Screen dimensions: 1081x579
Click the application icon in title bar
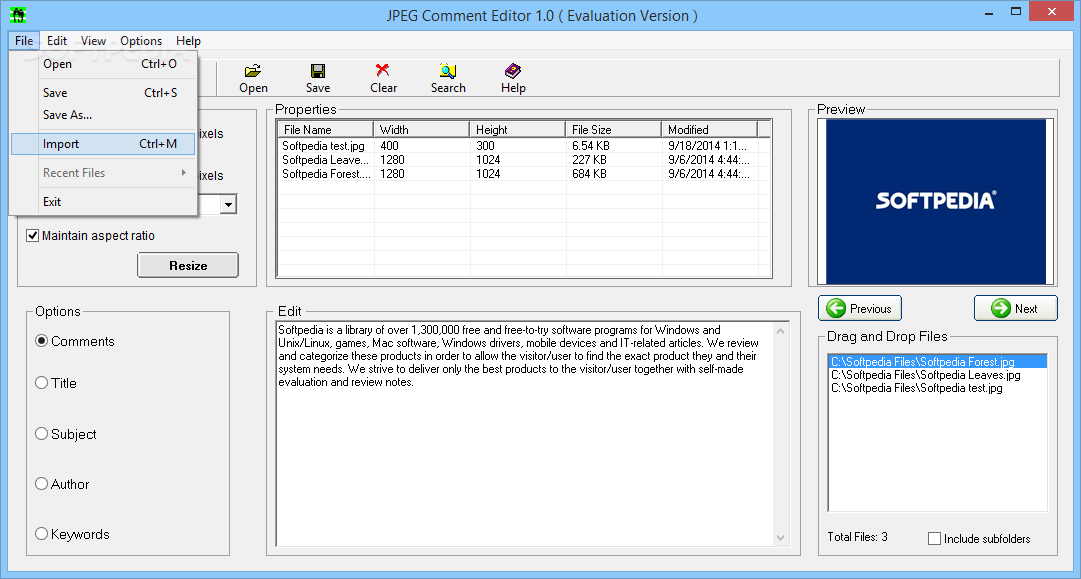(x=19, y=14)
